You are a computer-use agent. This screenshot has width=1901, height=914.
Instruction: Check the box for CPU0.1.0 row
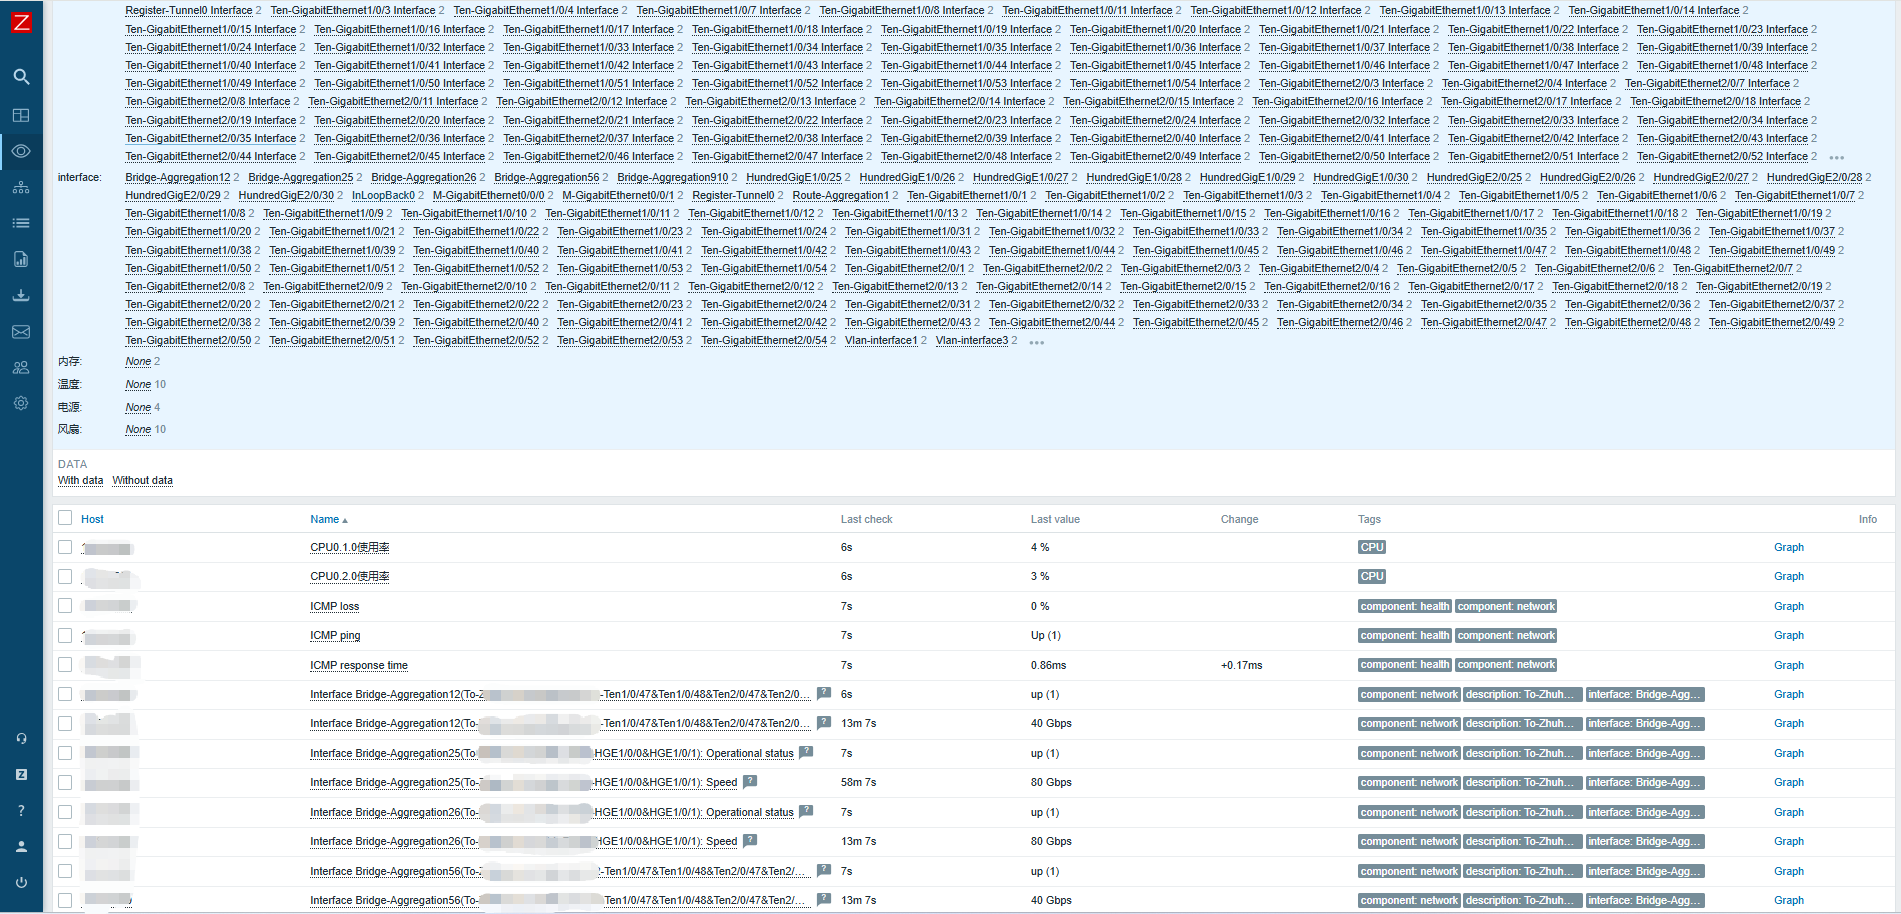[x=65, y=547]
